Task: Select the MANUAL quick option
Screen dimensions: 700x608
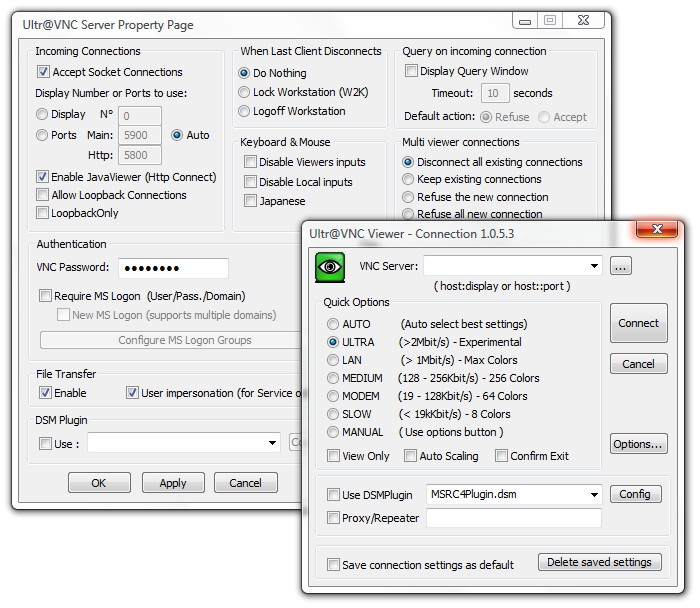Action: pyautogui.click(x=333, y=432)
